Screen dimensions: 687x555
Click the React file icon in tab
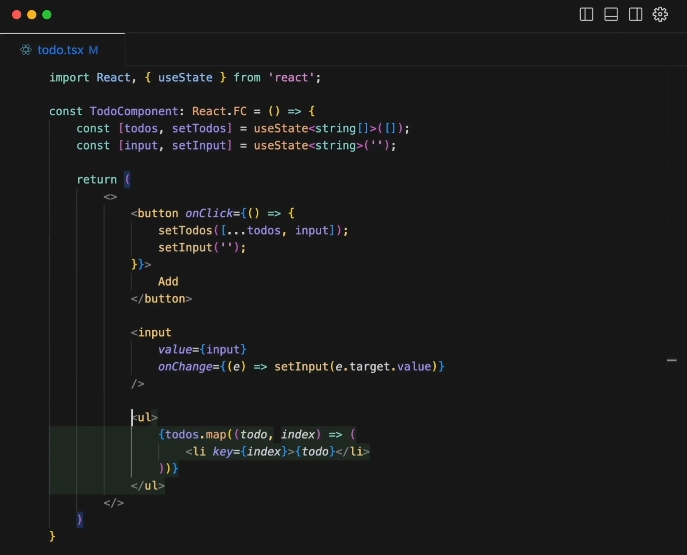(26, 49)
